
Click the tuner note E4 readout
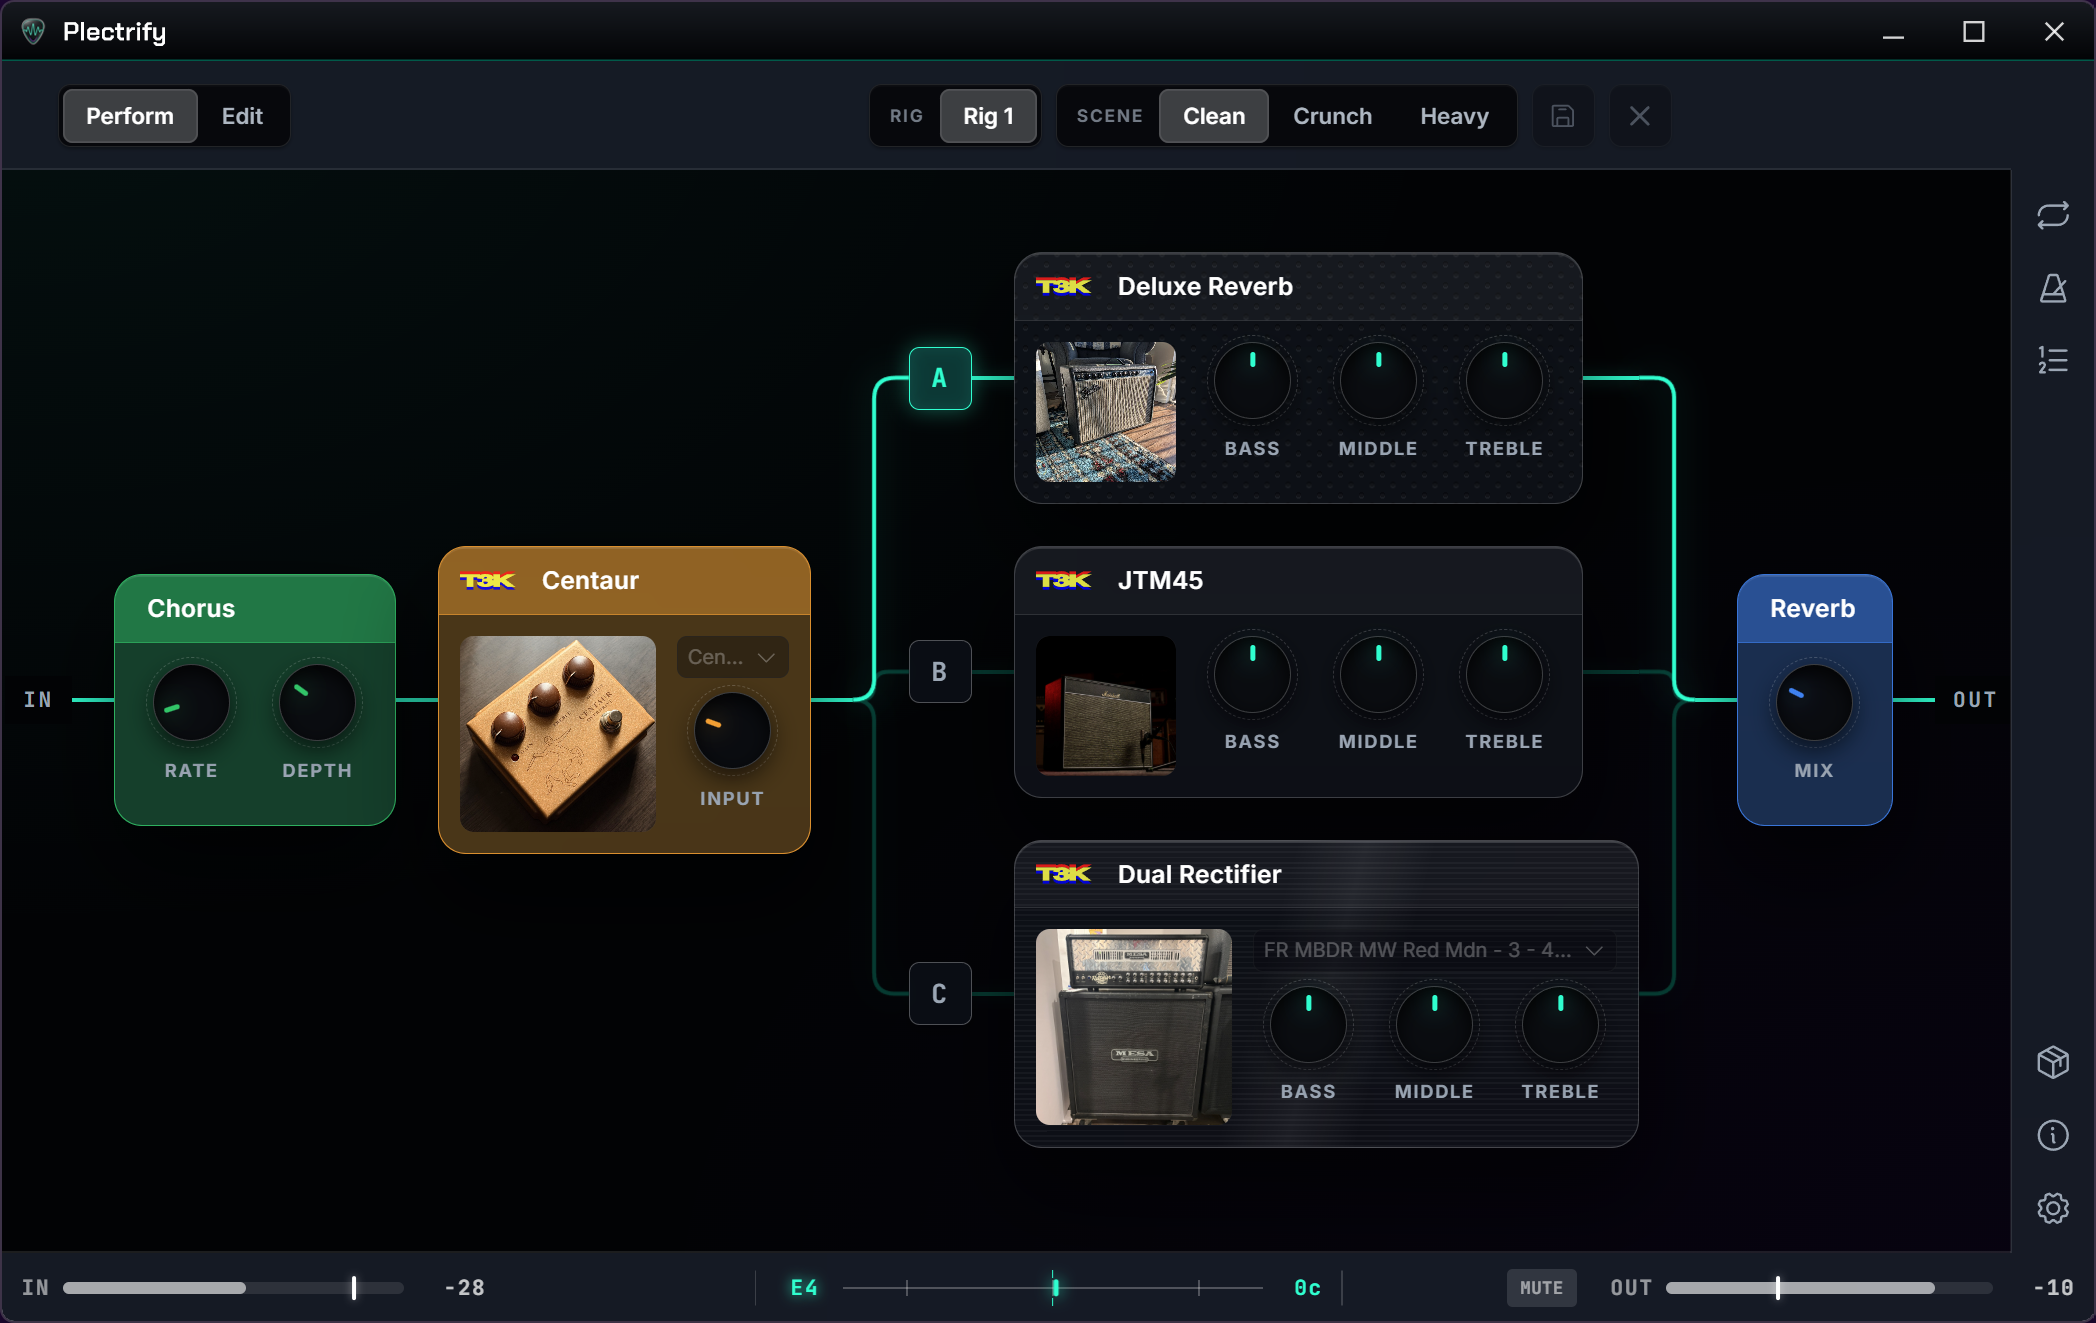804,1288
